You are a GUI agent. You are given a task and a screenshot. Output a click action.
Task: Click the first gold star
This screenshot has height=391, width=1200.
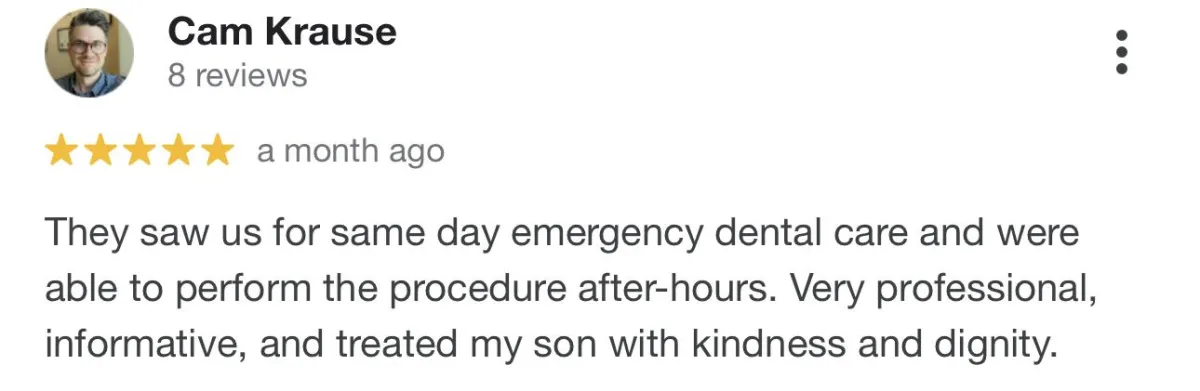(x=63, y=152)
